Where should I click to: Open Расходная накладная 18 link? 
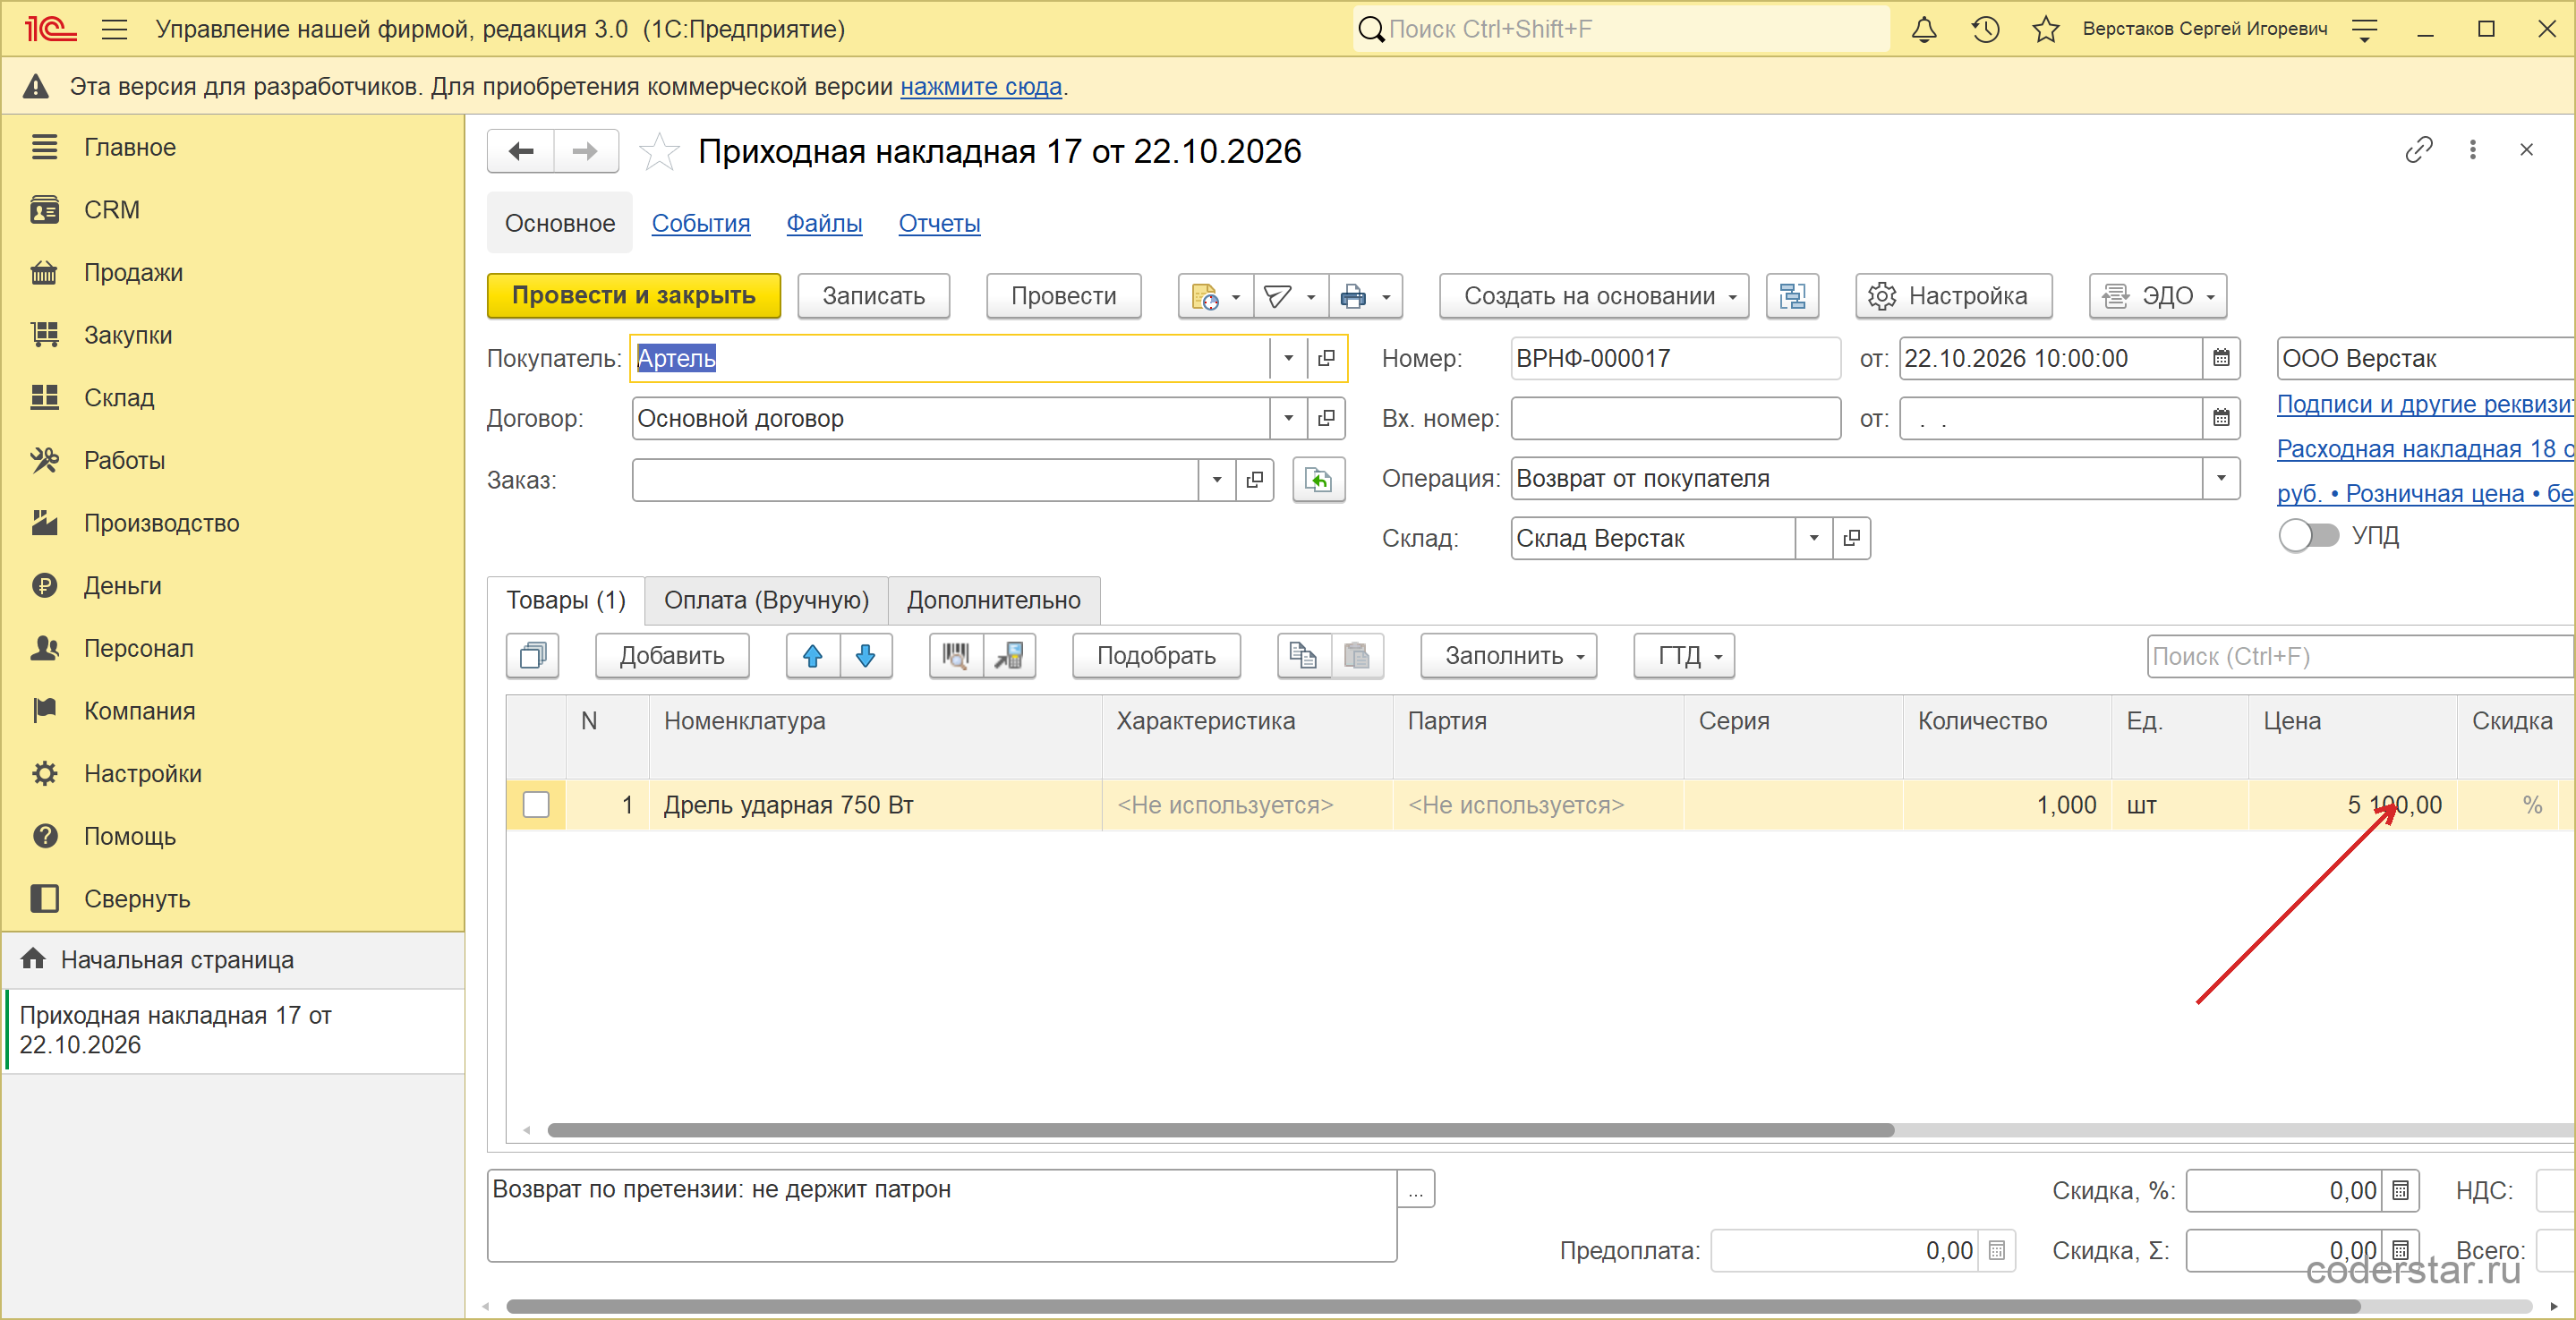coord(2425,449)
